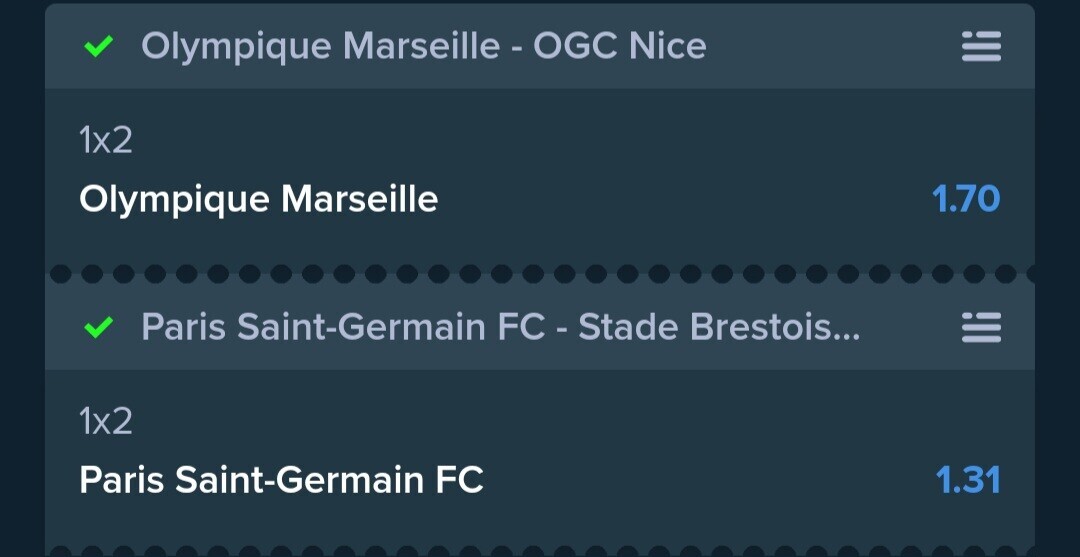1080x557 pixels.
Task: Click the hyphen between Paris Saint-Germain FC and Stade Brestois
Action: [562, 329]
